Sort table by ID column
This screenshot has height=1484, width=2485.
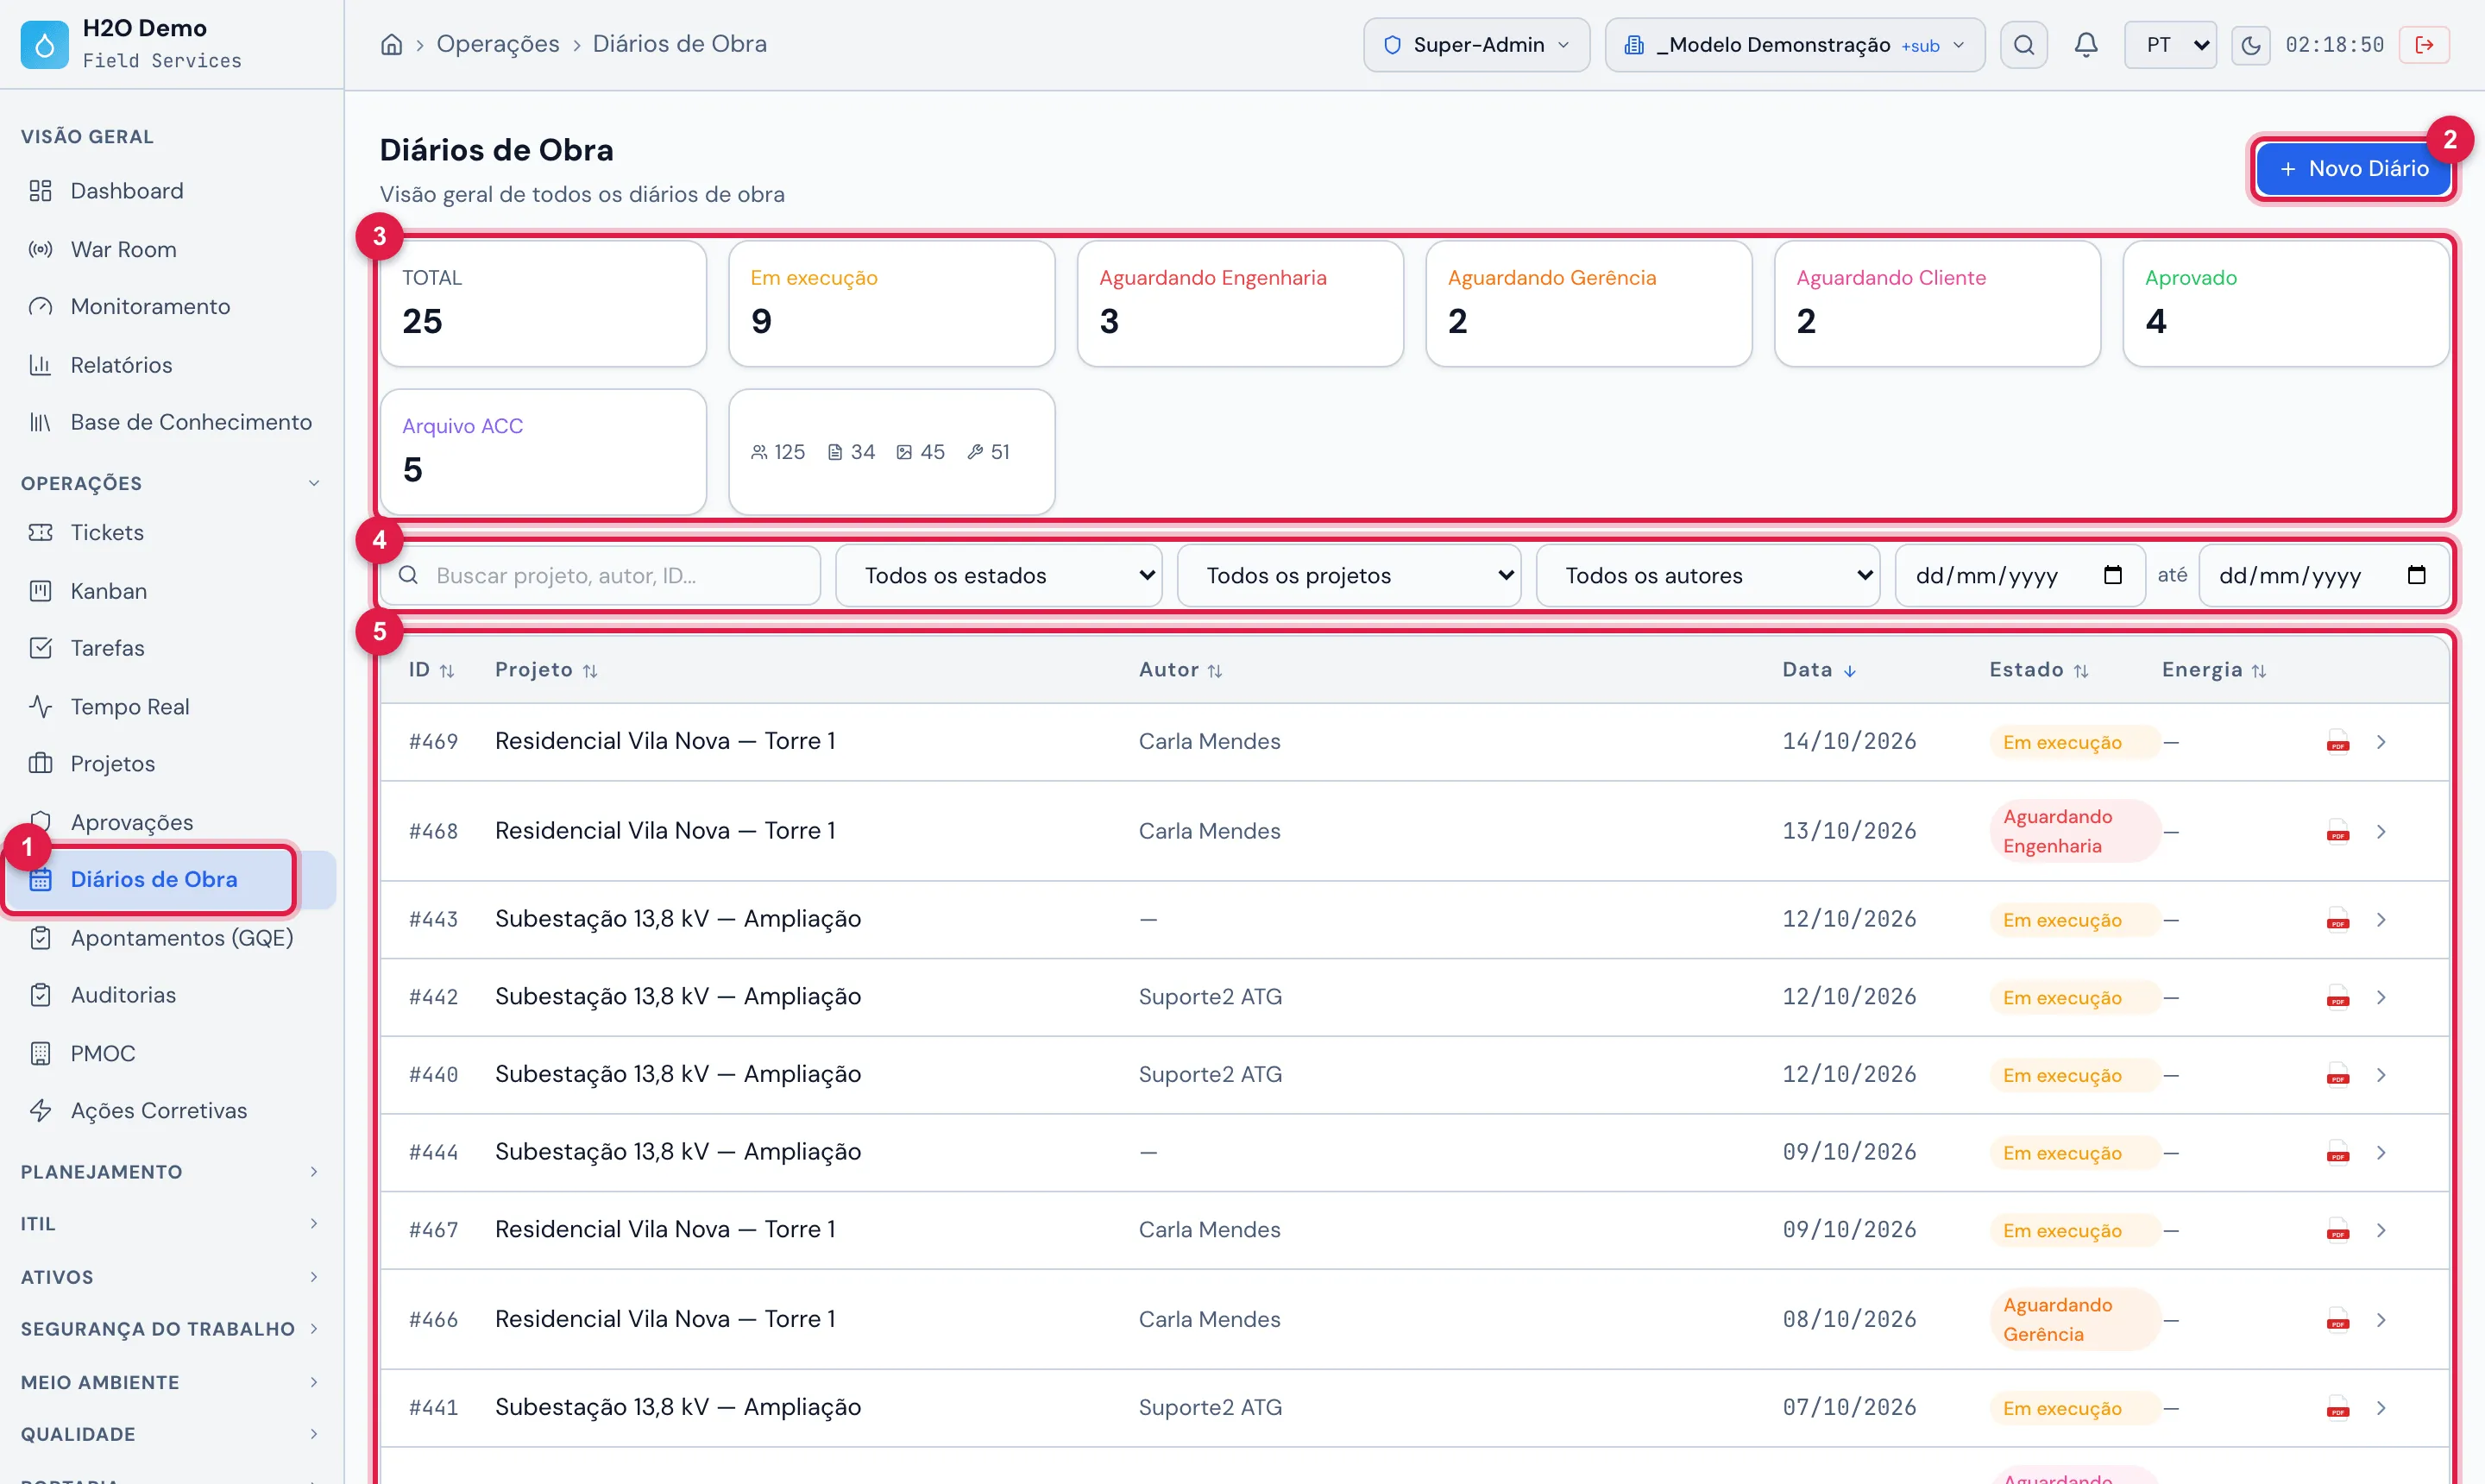[431, 670]
